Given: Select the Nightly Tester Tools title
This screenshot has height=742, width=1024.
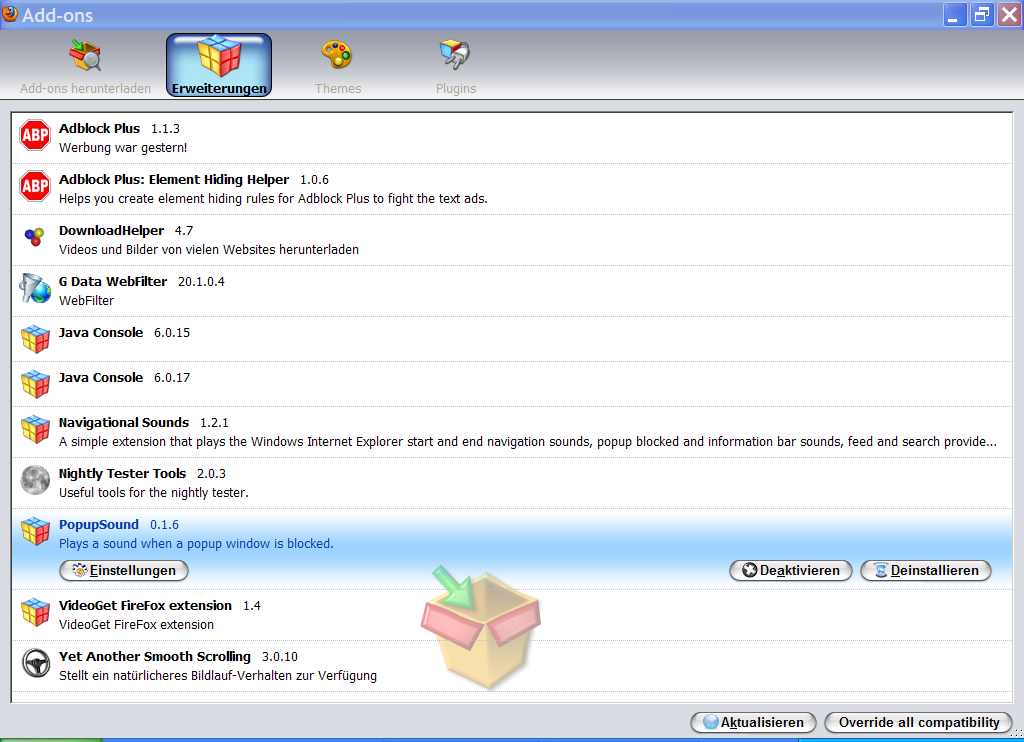Looking at the screenshot, I should (122, 474).
